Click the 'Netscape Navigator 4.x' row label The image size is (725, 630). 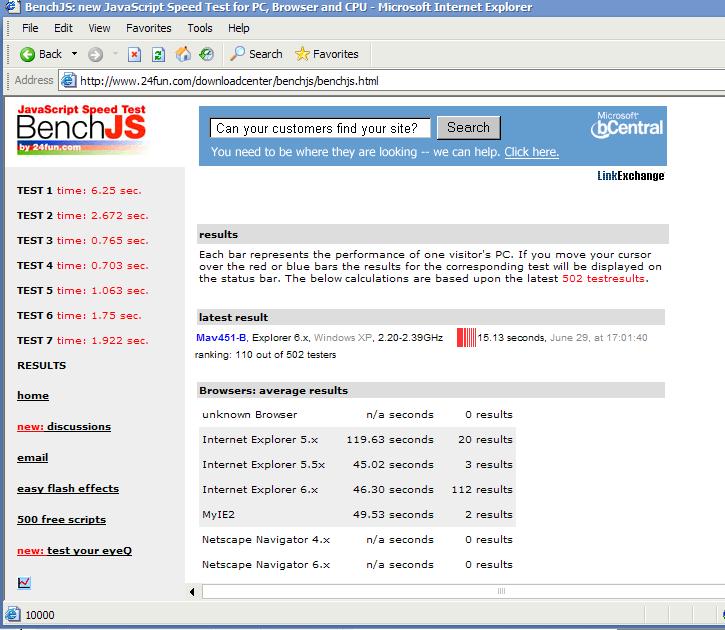click(x=266, y=539)
